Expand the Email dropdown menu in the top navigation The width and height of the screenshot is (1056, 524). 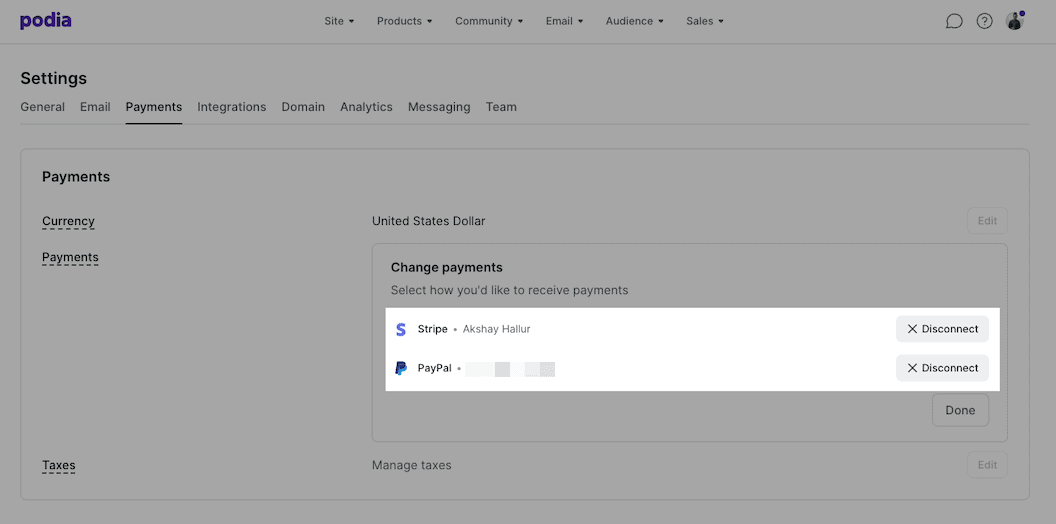point(564,21)
